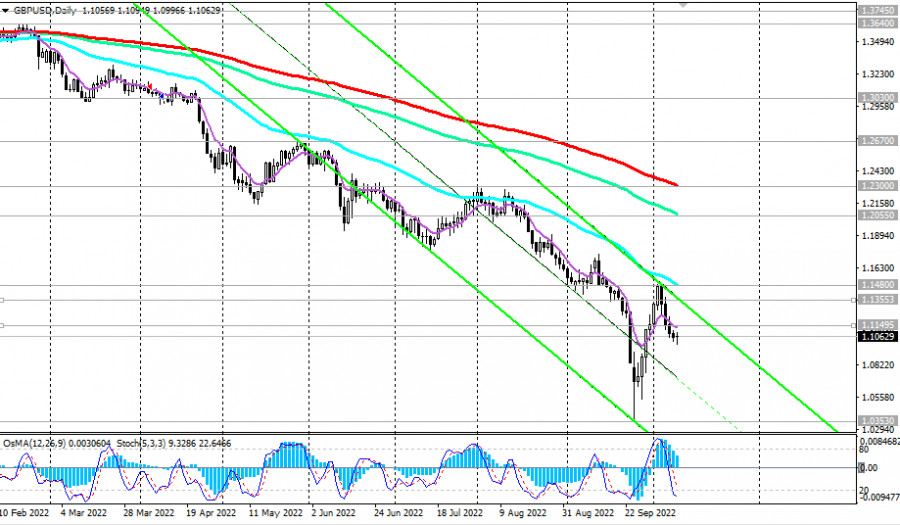
Task: Click the 1.11495 line handle on left edge
Action: (3, 325)
